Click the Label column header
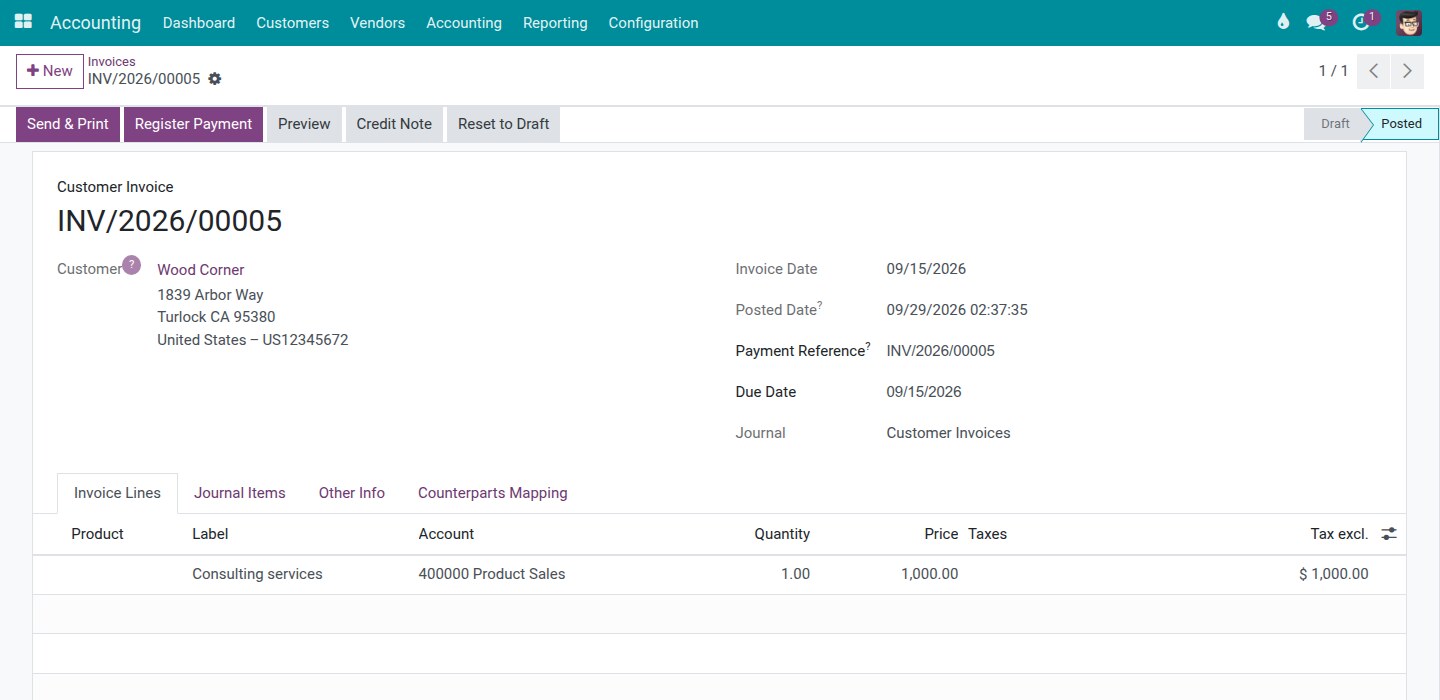 [x=210, y=534]
